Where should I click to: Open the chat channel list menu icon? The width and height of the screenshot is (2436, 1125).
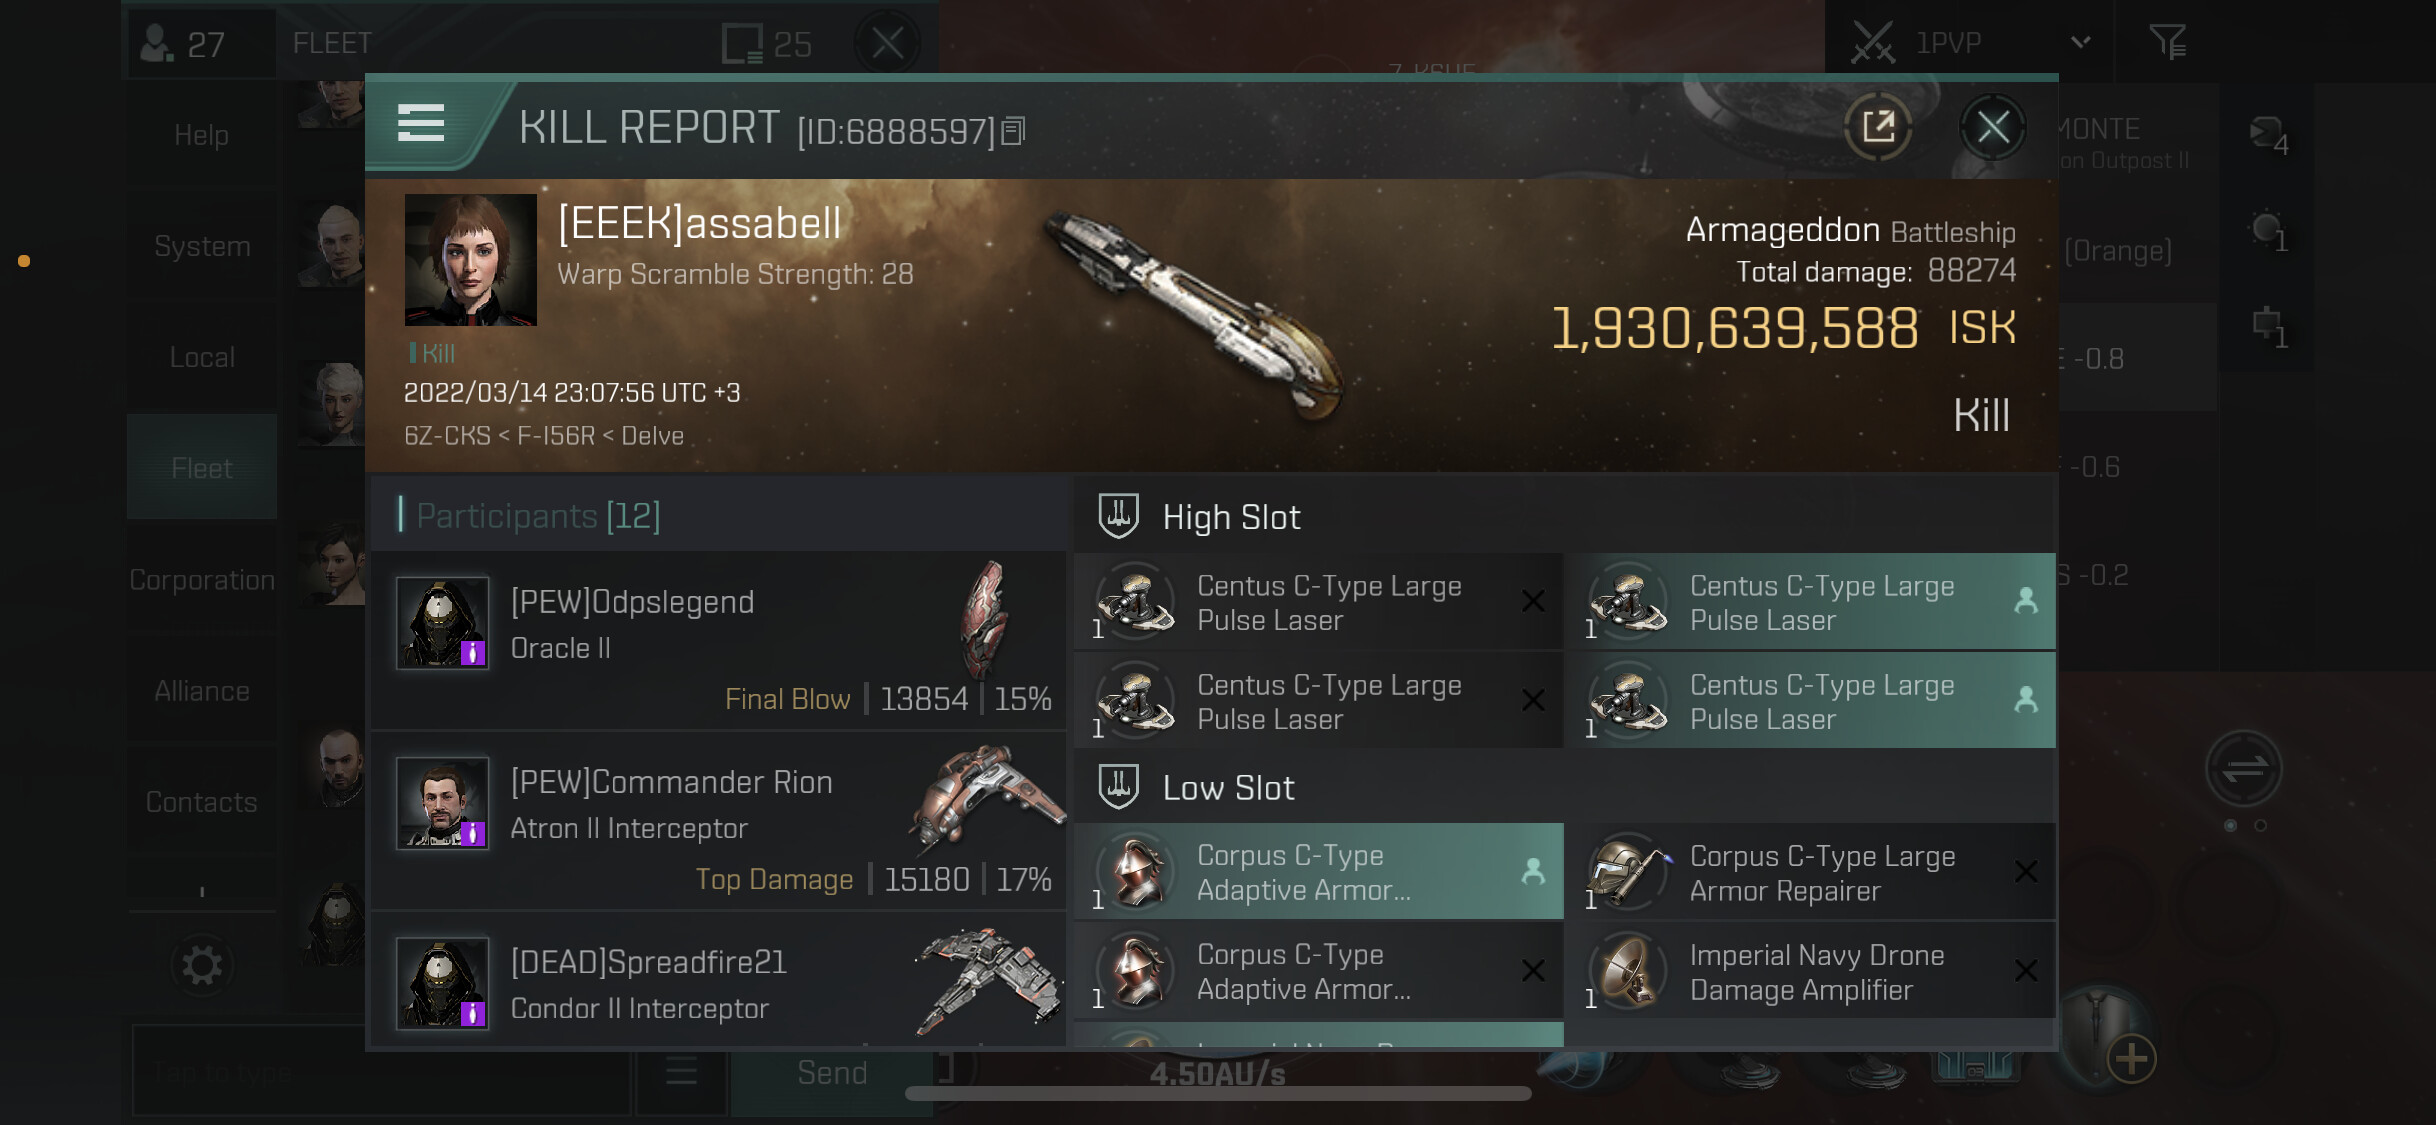pos(681,1072)
